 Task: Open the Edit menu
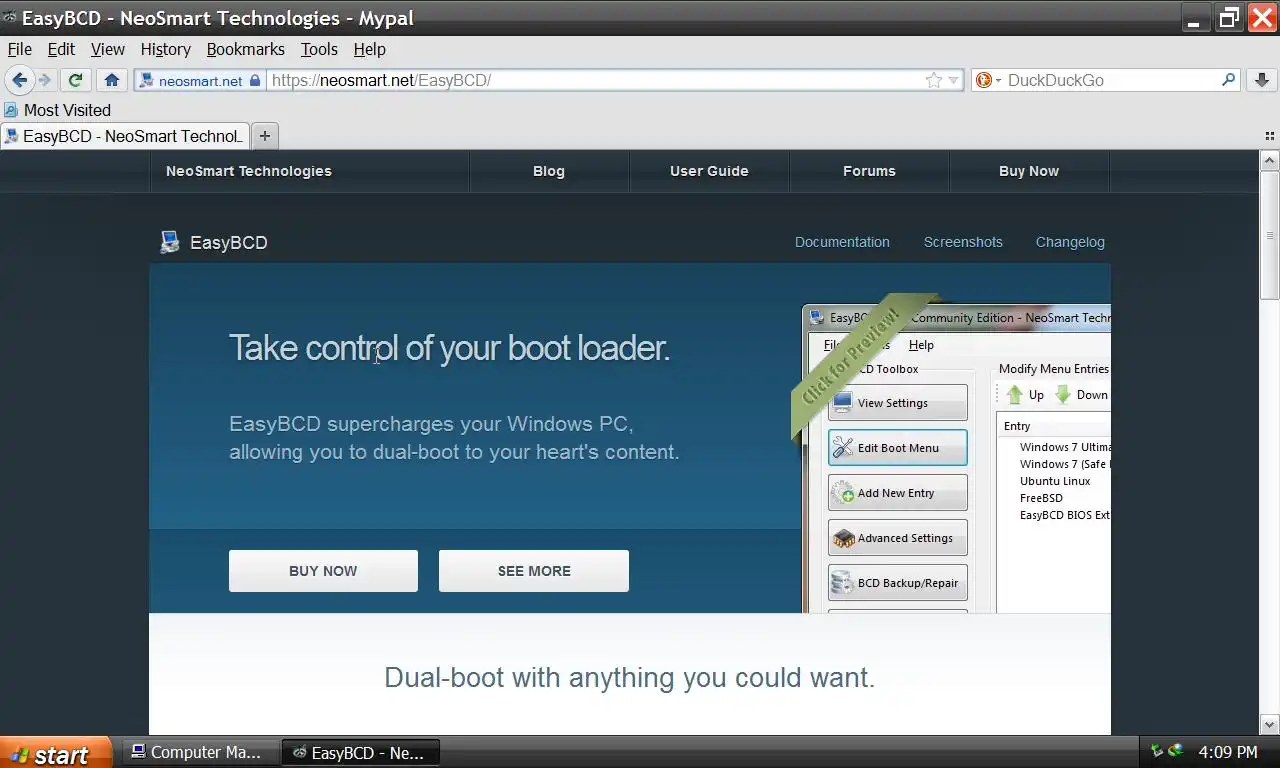61,49
